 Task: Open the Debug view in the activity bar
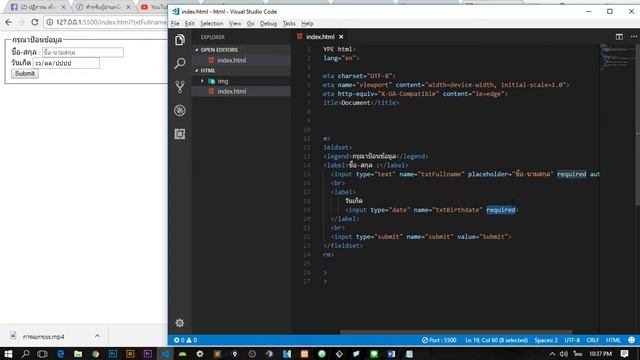(x=180, y=111)
